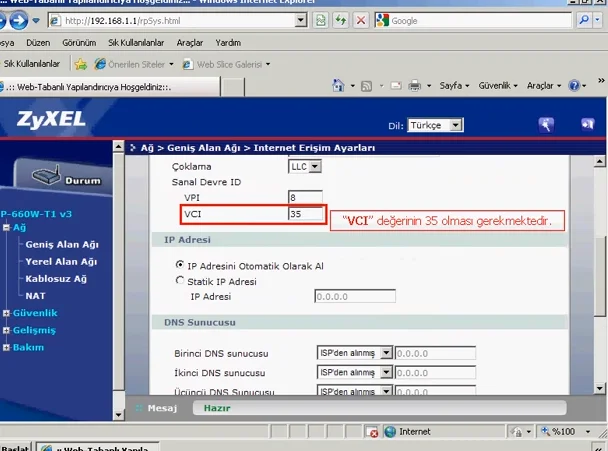Expand the Bakım tree node
The image size is (608, 451).
[x=6, y=347]
